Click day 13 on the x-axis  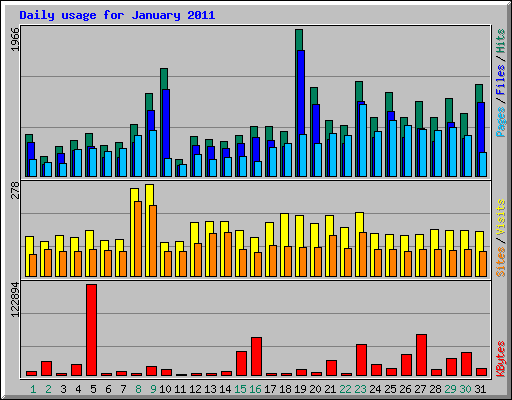(x=210, y=389)
